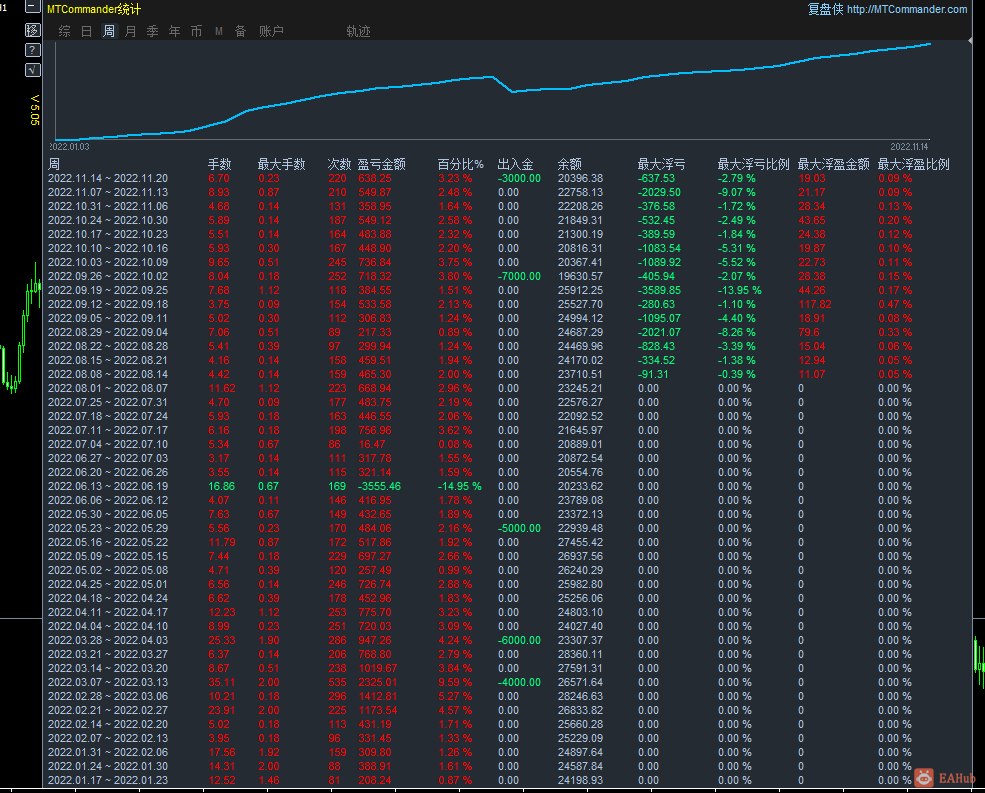Click the minimize panel button beside MTCommander统计
The width and height of the screenshot is (985, 793).
32,9
